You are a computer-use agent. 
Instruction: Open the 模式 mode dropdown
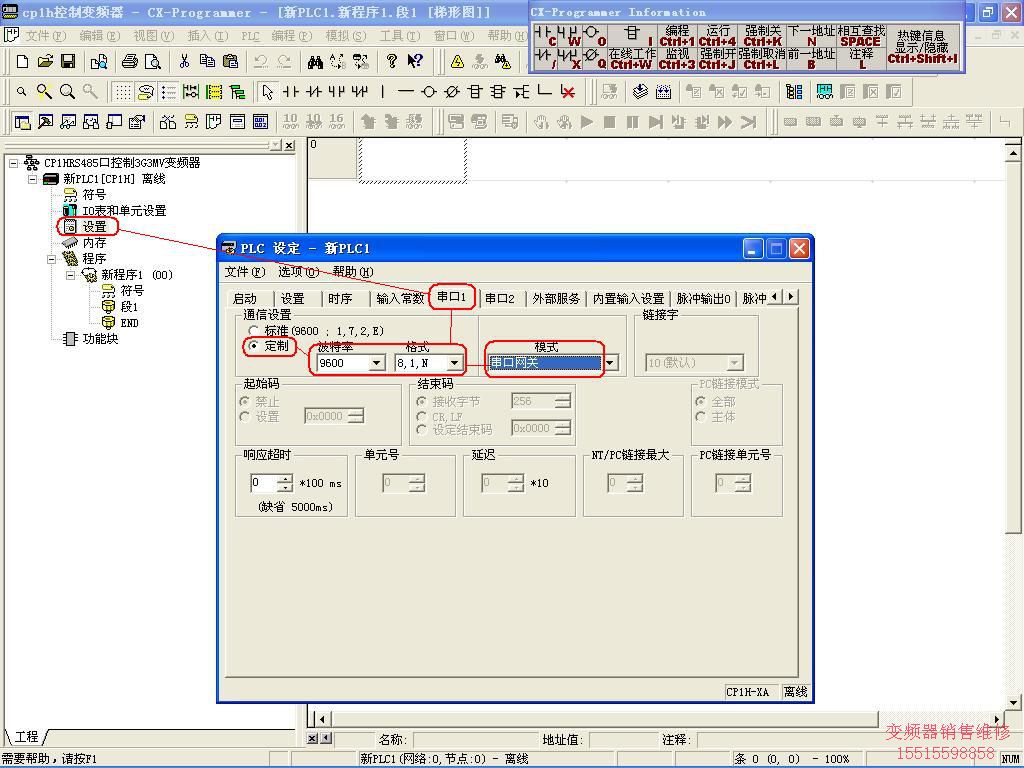point(609,363)
